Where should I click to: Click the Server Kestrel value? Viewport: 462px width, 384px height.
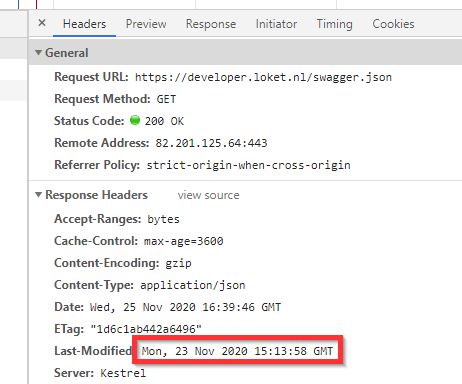pos(123,373)
